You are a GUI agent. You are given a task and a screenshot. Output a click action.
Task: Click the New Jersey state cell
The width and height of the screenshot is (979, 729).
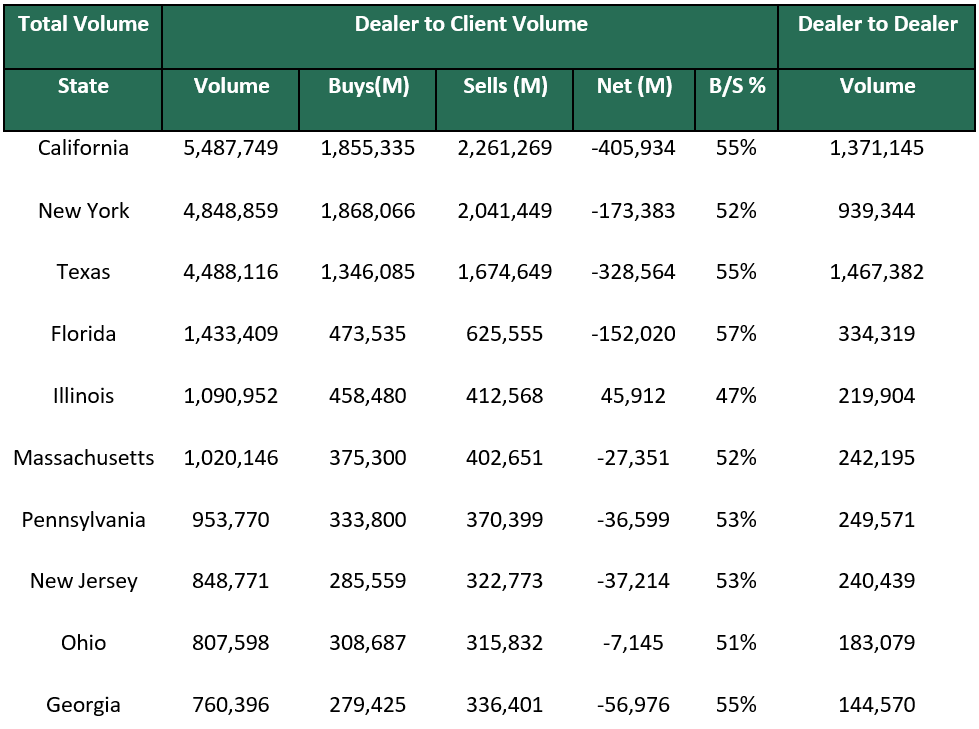83,581
